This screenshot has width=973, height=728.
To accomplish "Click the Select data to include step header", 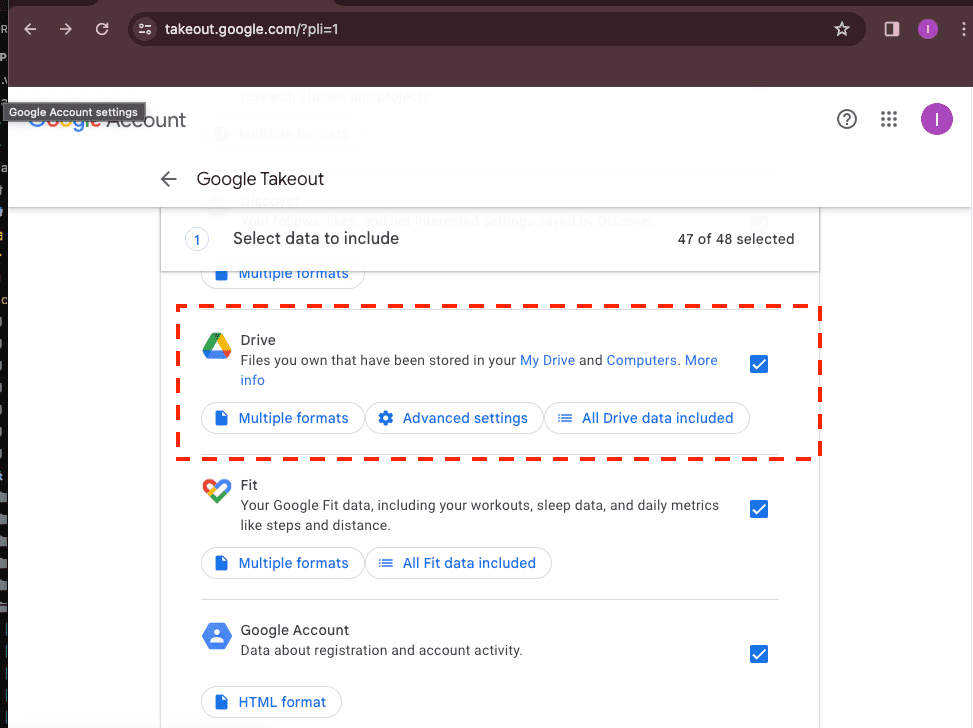I will point(316,239).
